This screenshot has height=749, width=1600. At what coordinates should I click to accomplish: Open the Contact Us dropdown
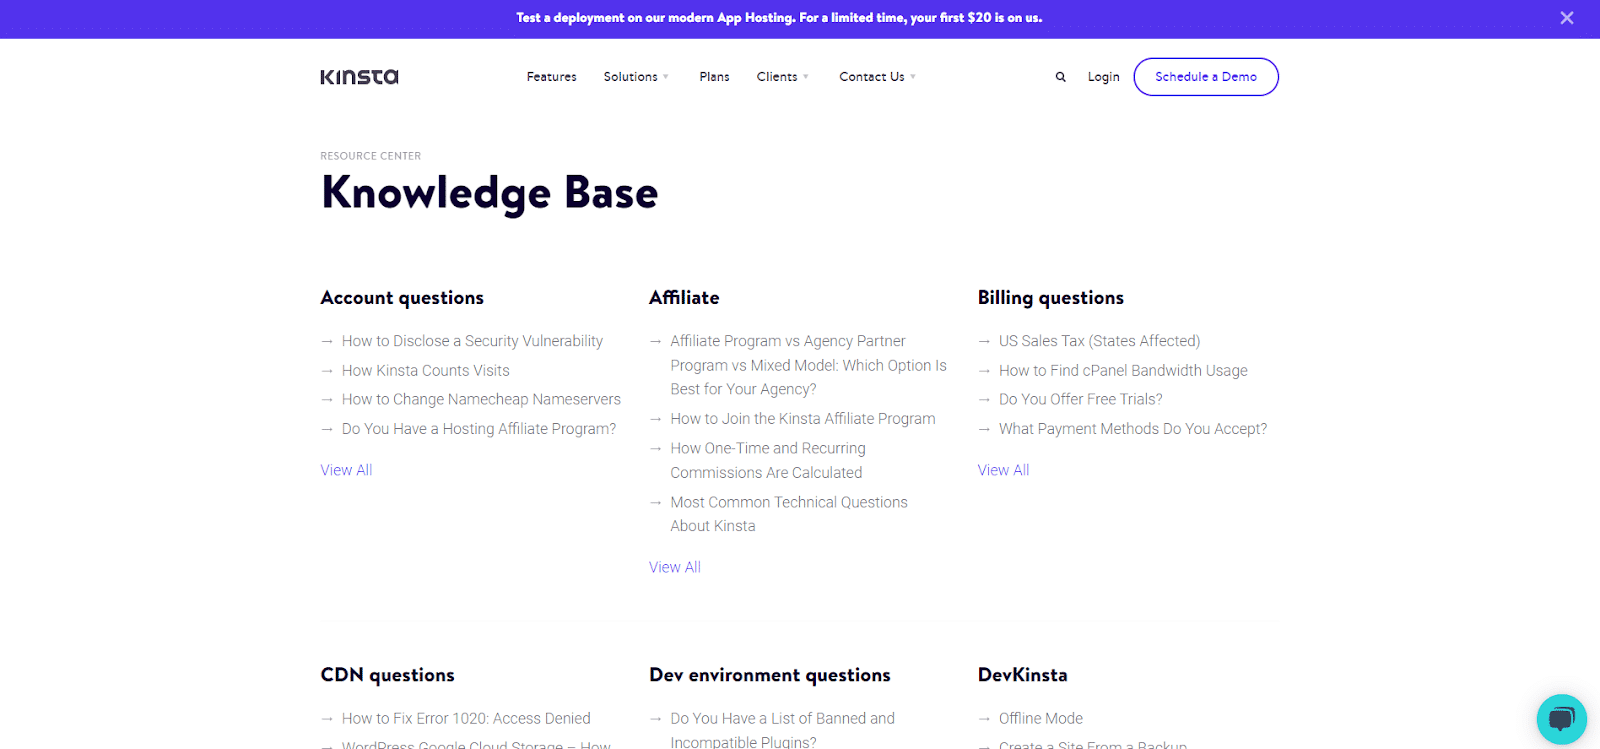click(x=877, y=77)
